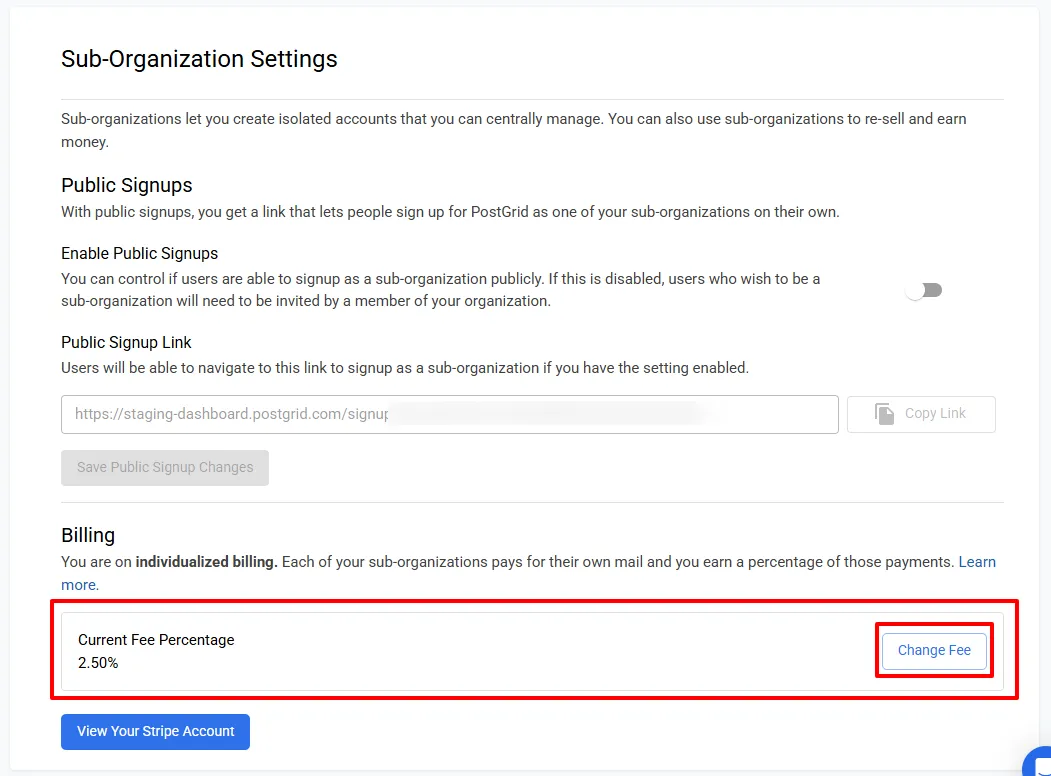Screen dimensions: 1051x776
Task: Click inside the red-highlighted fee row
Action: (x=500, y=651)
